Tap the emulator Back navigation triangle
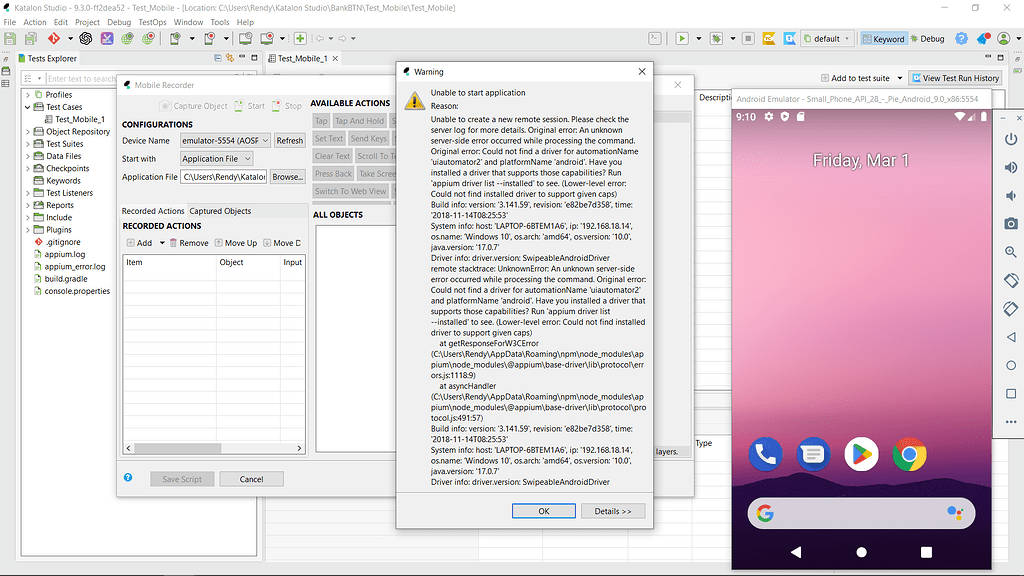Screen dimensions: 1024x576 tap(795, 551)
